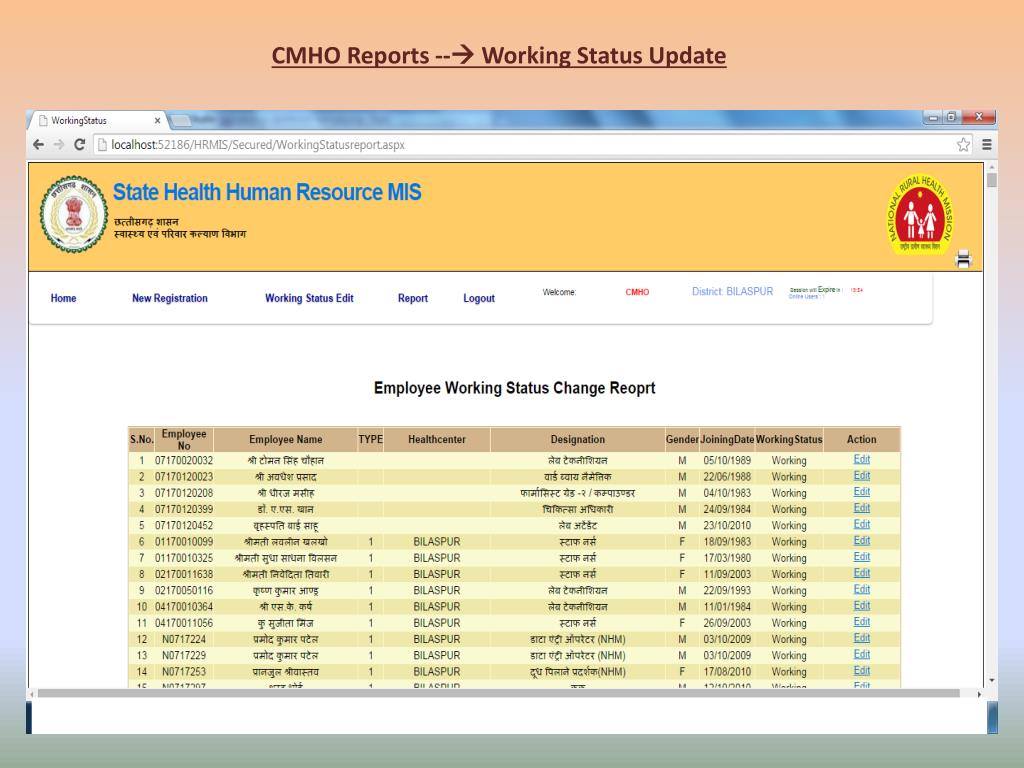Select the WorkingStatus browser tab
Image resolution: width=1024 pixels, height=768 pixels.
[96, 120]
